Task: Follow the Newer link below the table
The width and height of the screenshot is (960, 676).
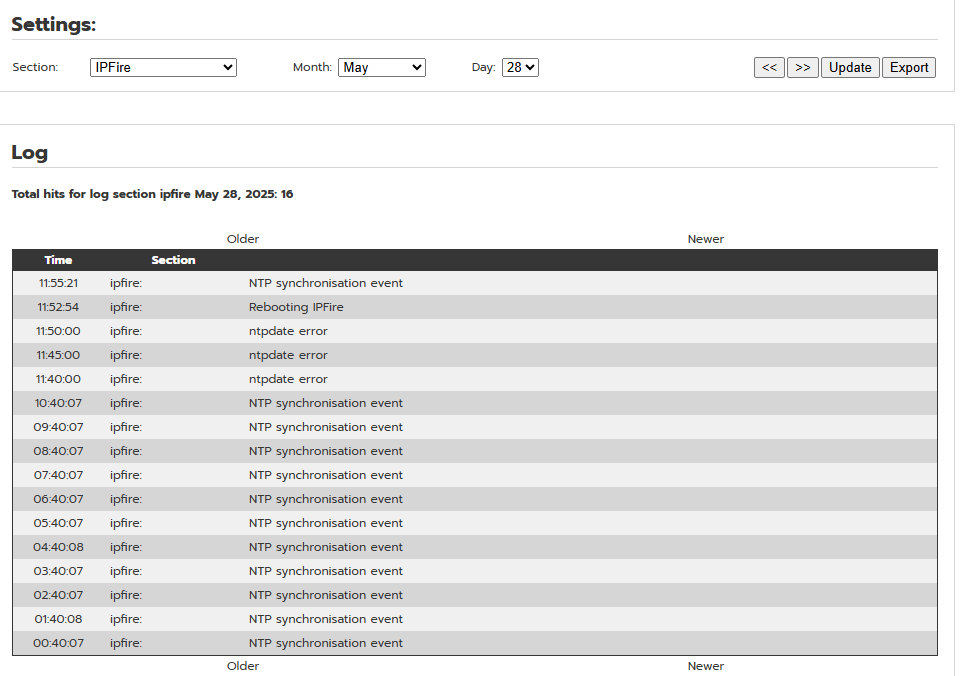Action: click(705, 666)
